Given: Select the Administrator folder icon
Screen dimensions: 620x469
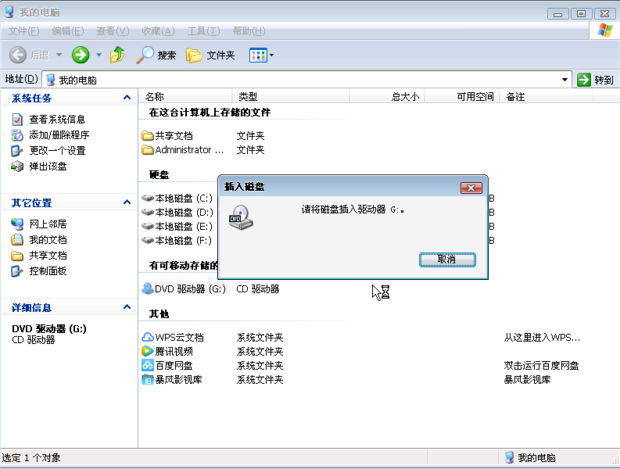Looking at the screenshot, I should [x=147, y=150].
